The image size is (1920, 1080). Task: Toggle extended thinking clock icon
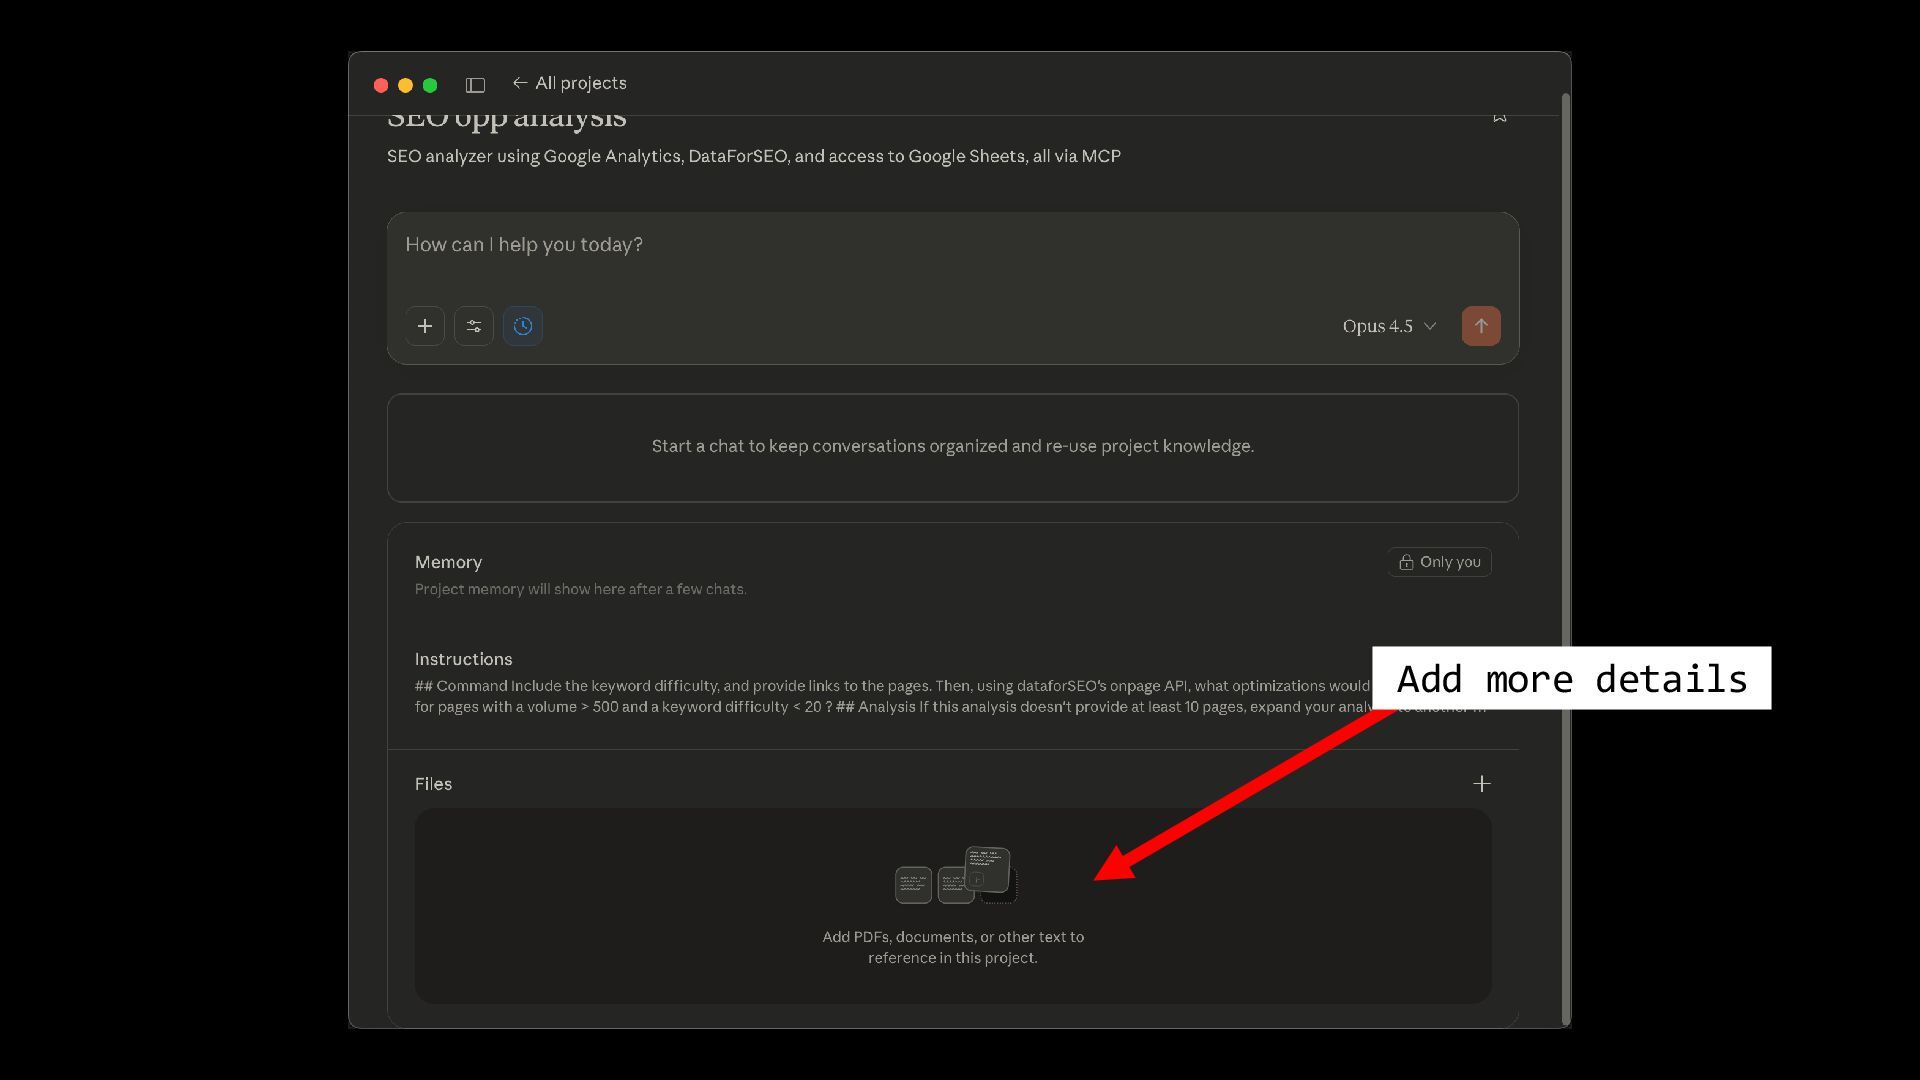(523, 326)
